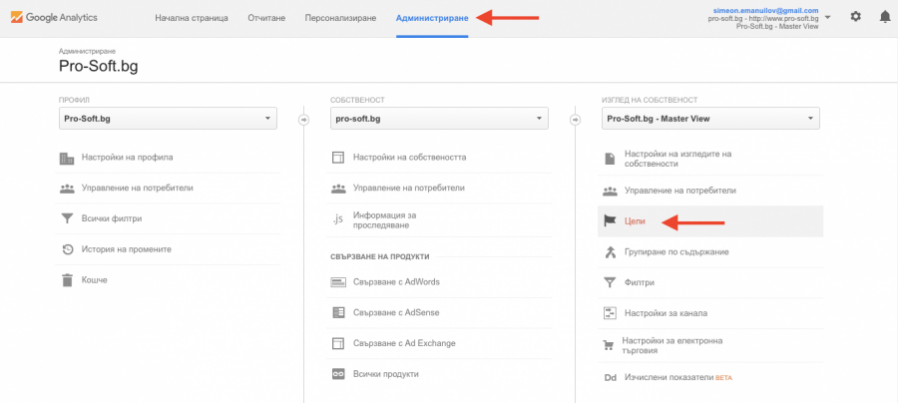
Task: Select the Администриране tab
Action: [432, 18]
